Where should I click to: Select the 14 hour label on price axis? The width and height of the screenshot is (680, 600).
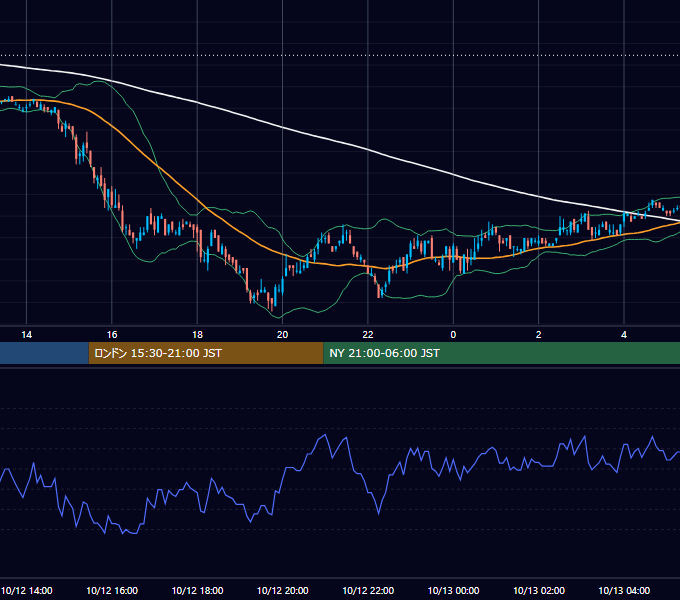tap(26, 335)
